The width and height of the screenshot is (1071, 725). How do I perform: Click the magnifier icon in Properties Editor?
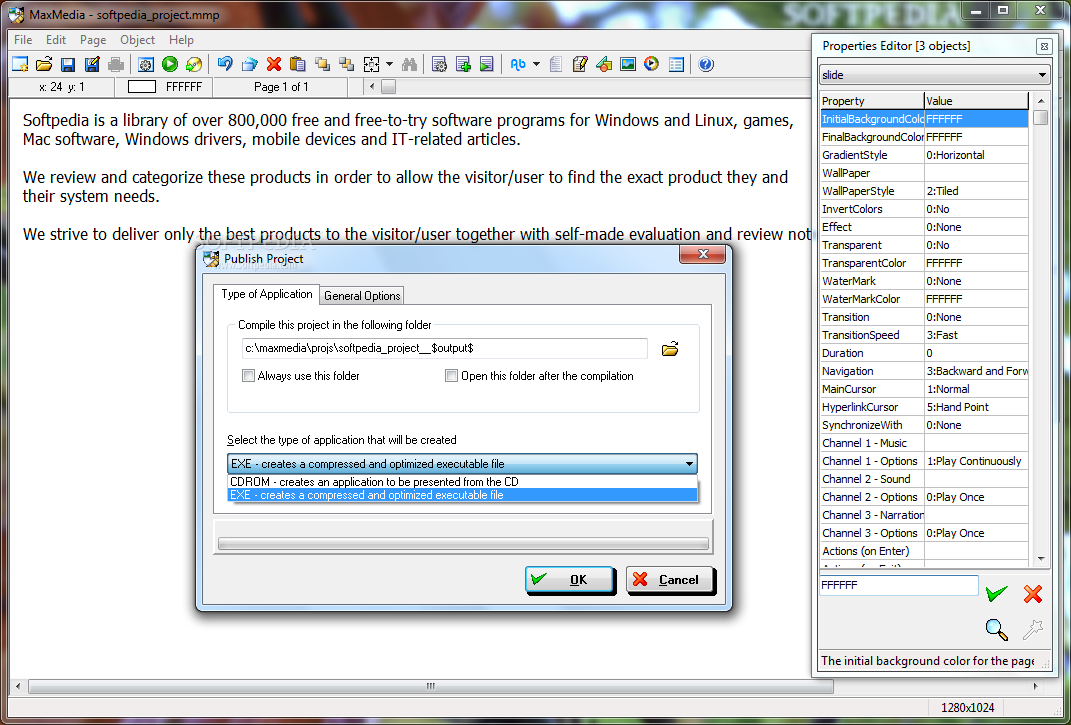997,629
